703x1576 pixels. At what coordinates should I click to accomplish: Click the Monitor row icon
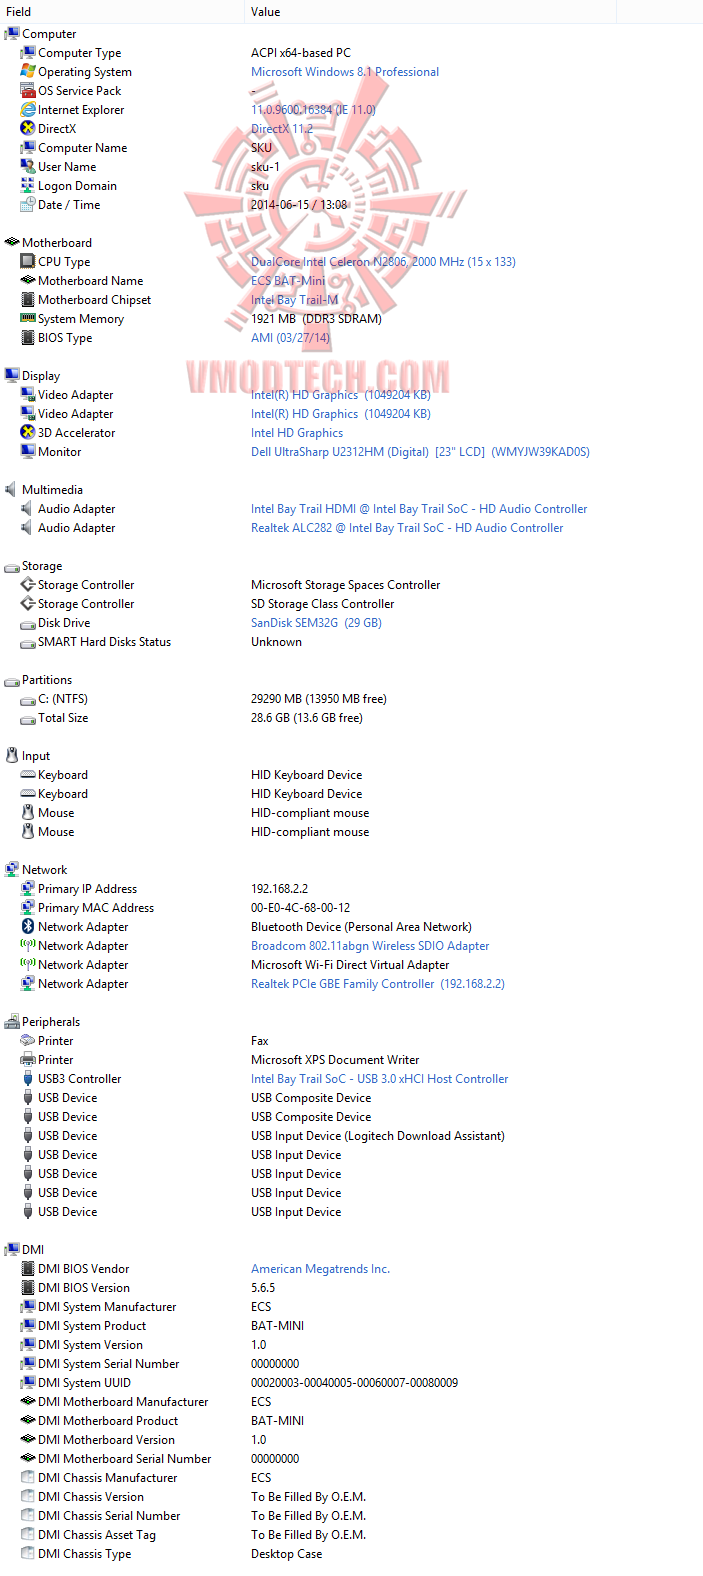point(28,452)
